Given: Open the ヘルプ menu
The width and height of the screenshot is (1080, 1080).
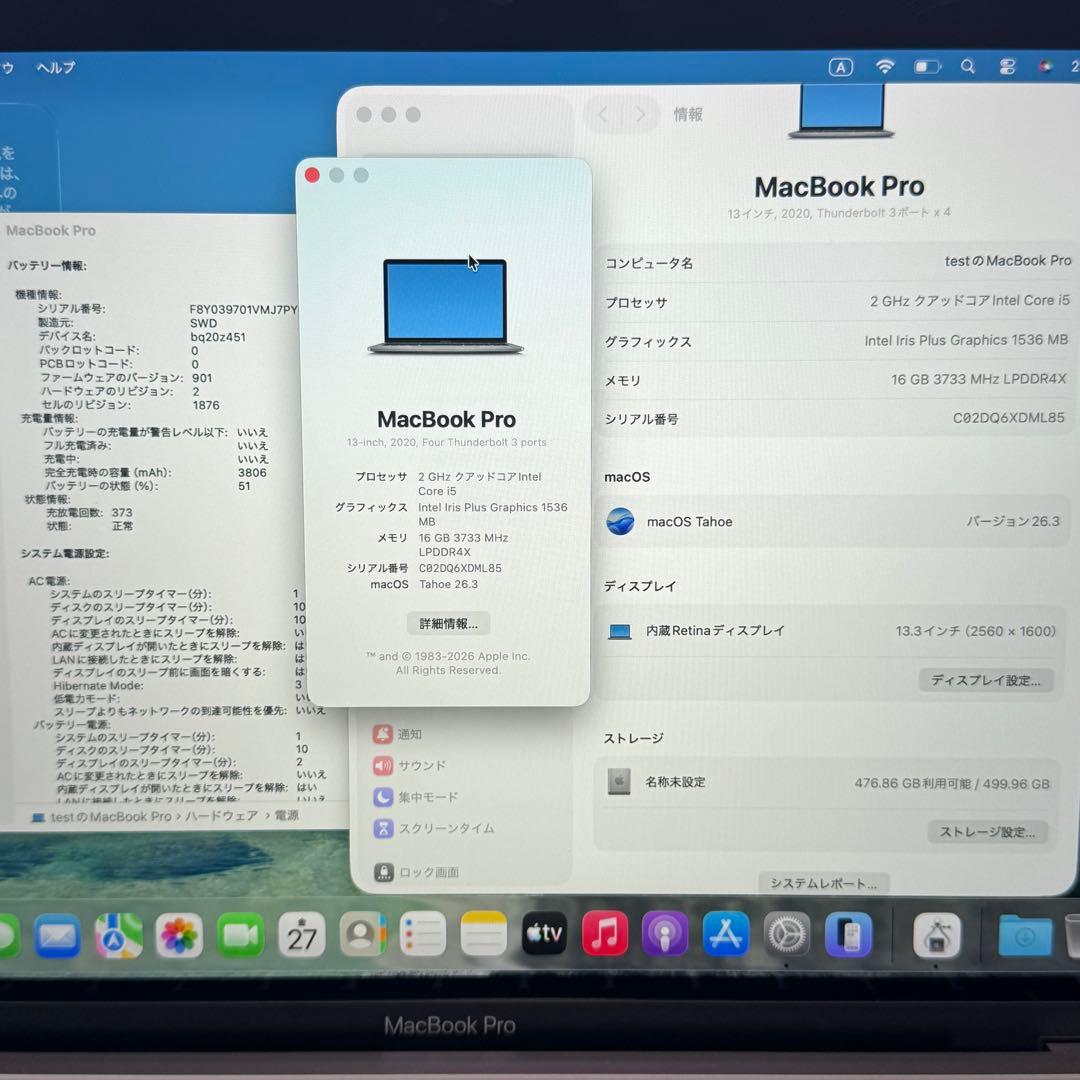Looking at the screenshot, I should coord(56,68).
